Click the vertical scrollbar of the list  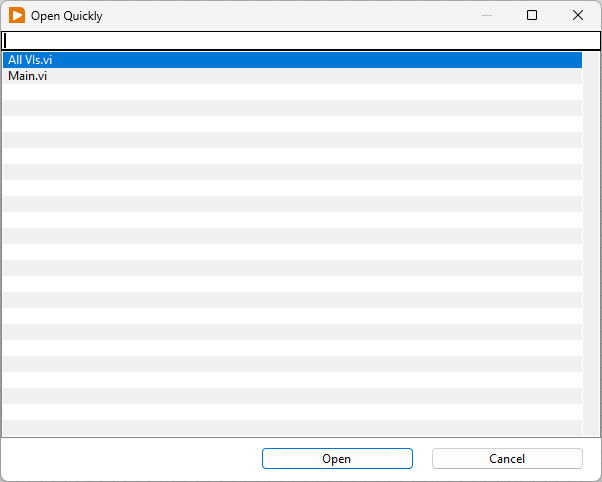591,240
